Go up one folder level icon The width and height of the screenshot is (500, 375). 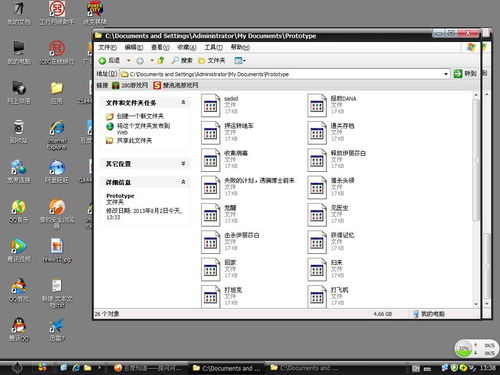point(161,60)
